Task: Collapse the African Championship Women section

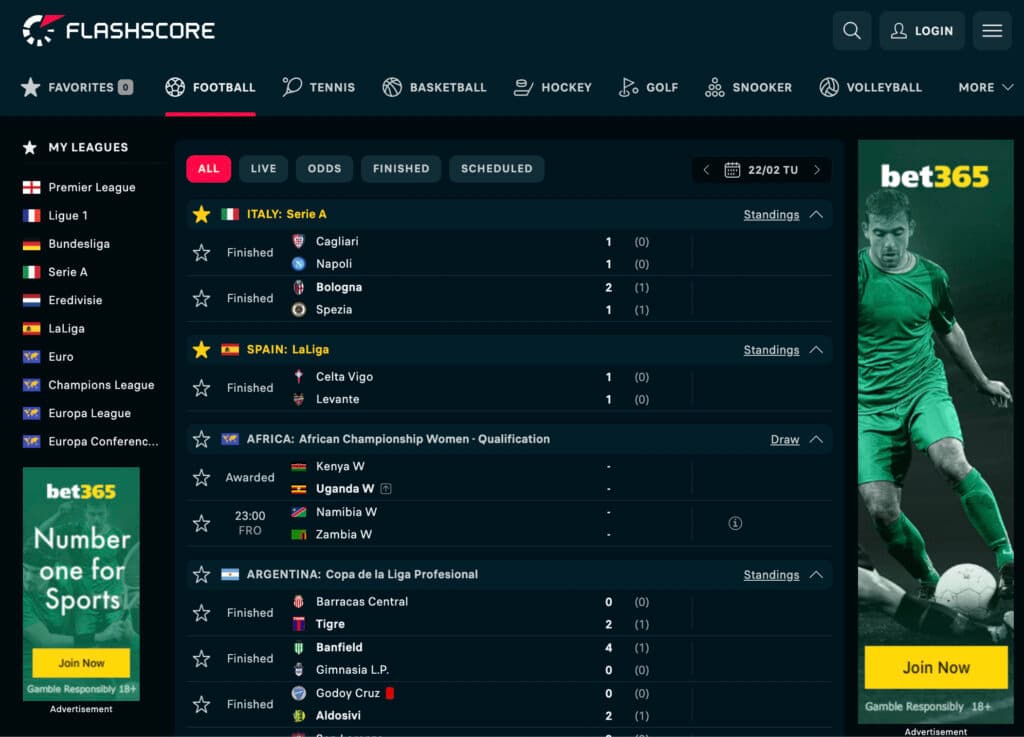Action: tap(816, 439)
